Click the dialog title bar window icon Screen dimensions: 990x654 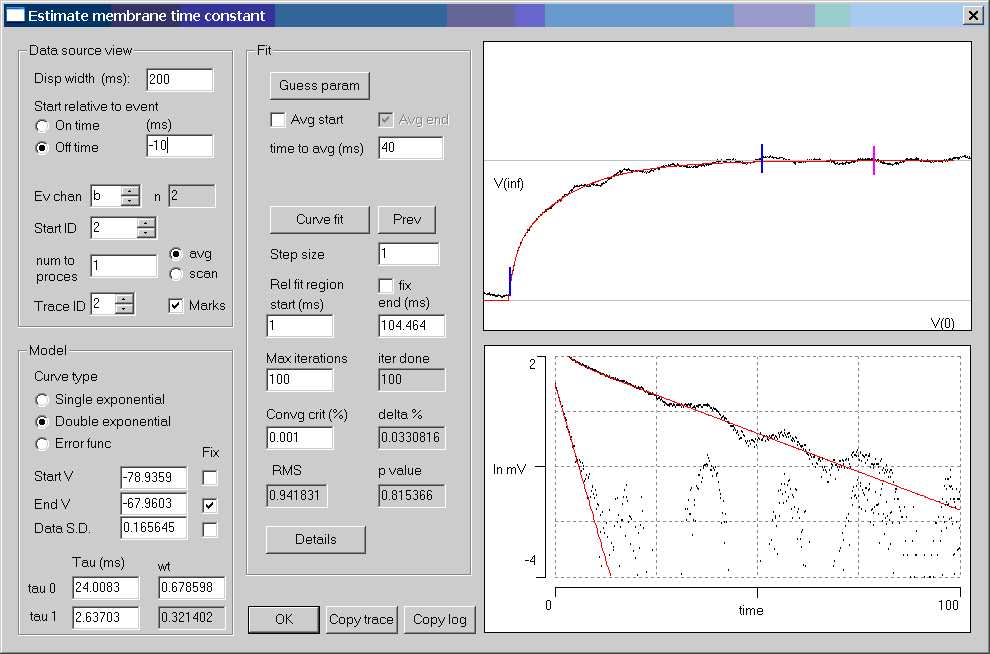(x=15, y=15)
